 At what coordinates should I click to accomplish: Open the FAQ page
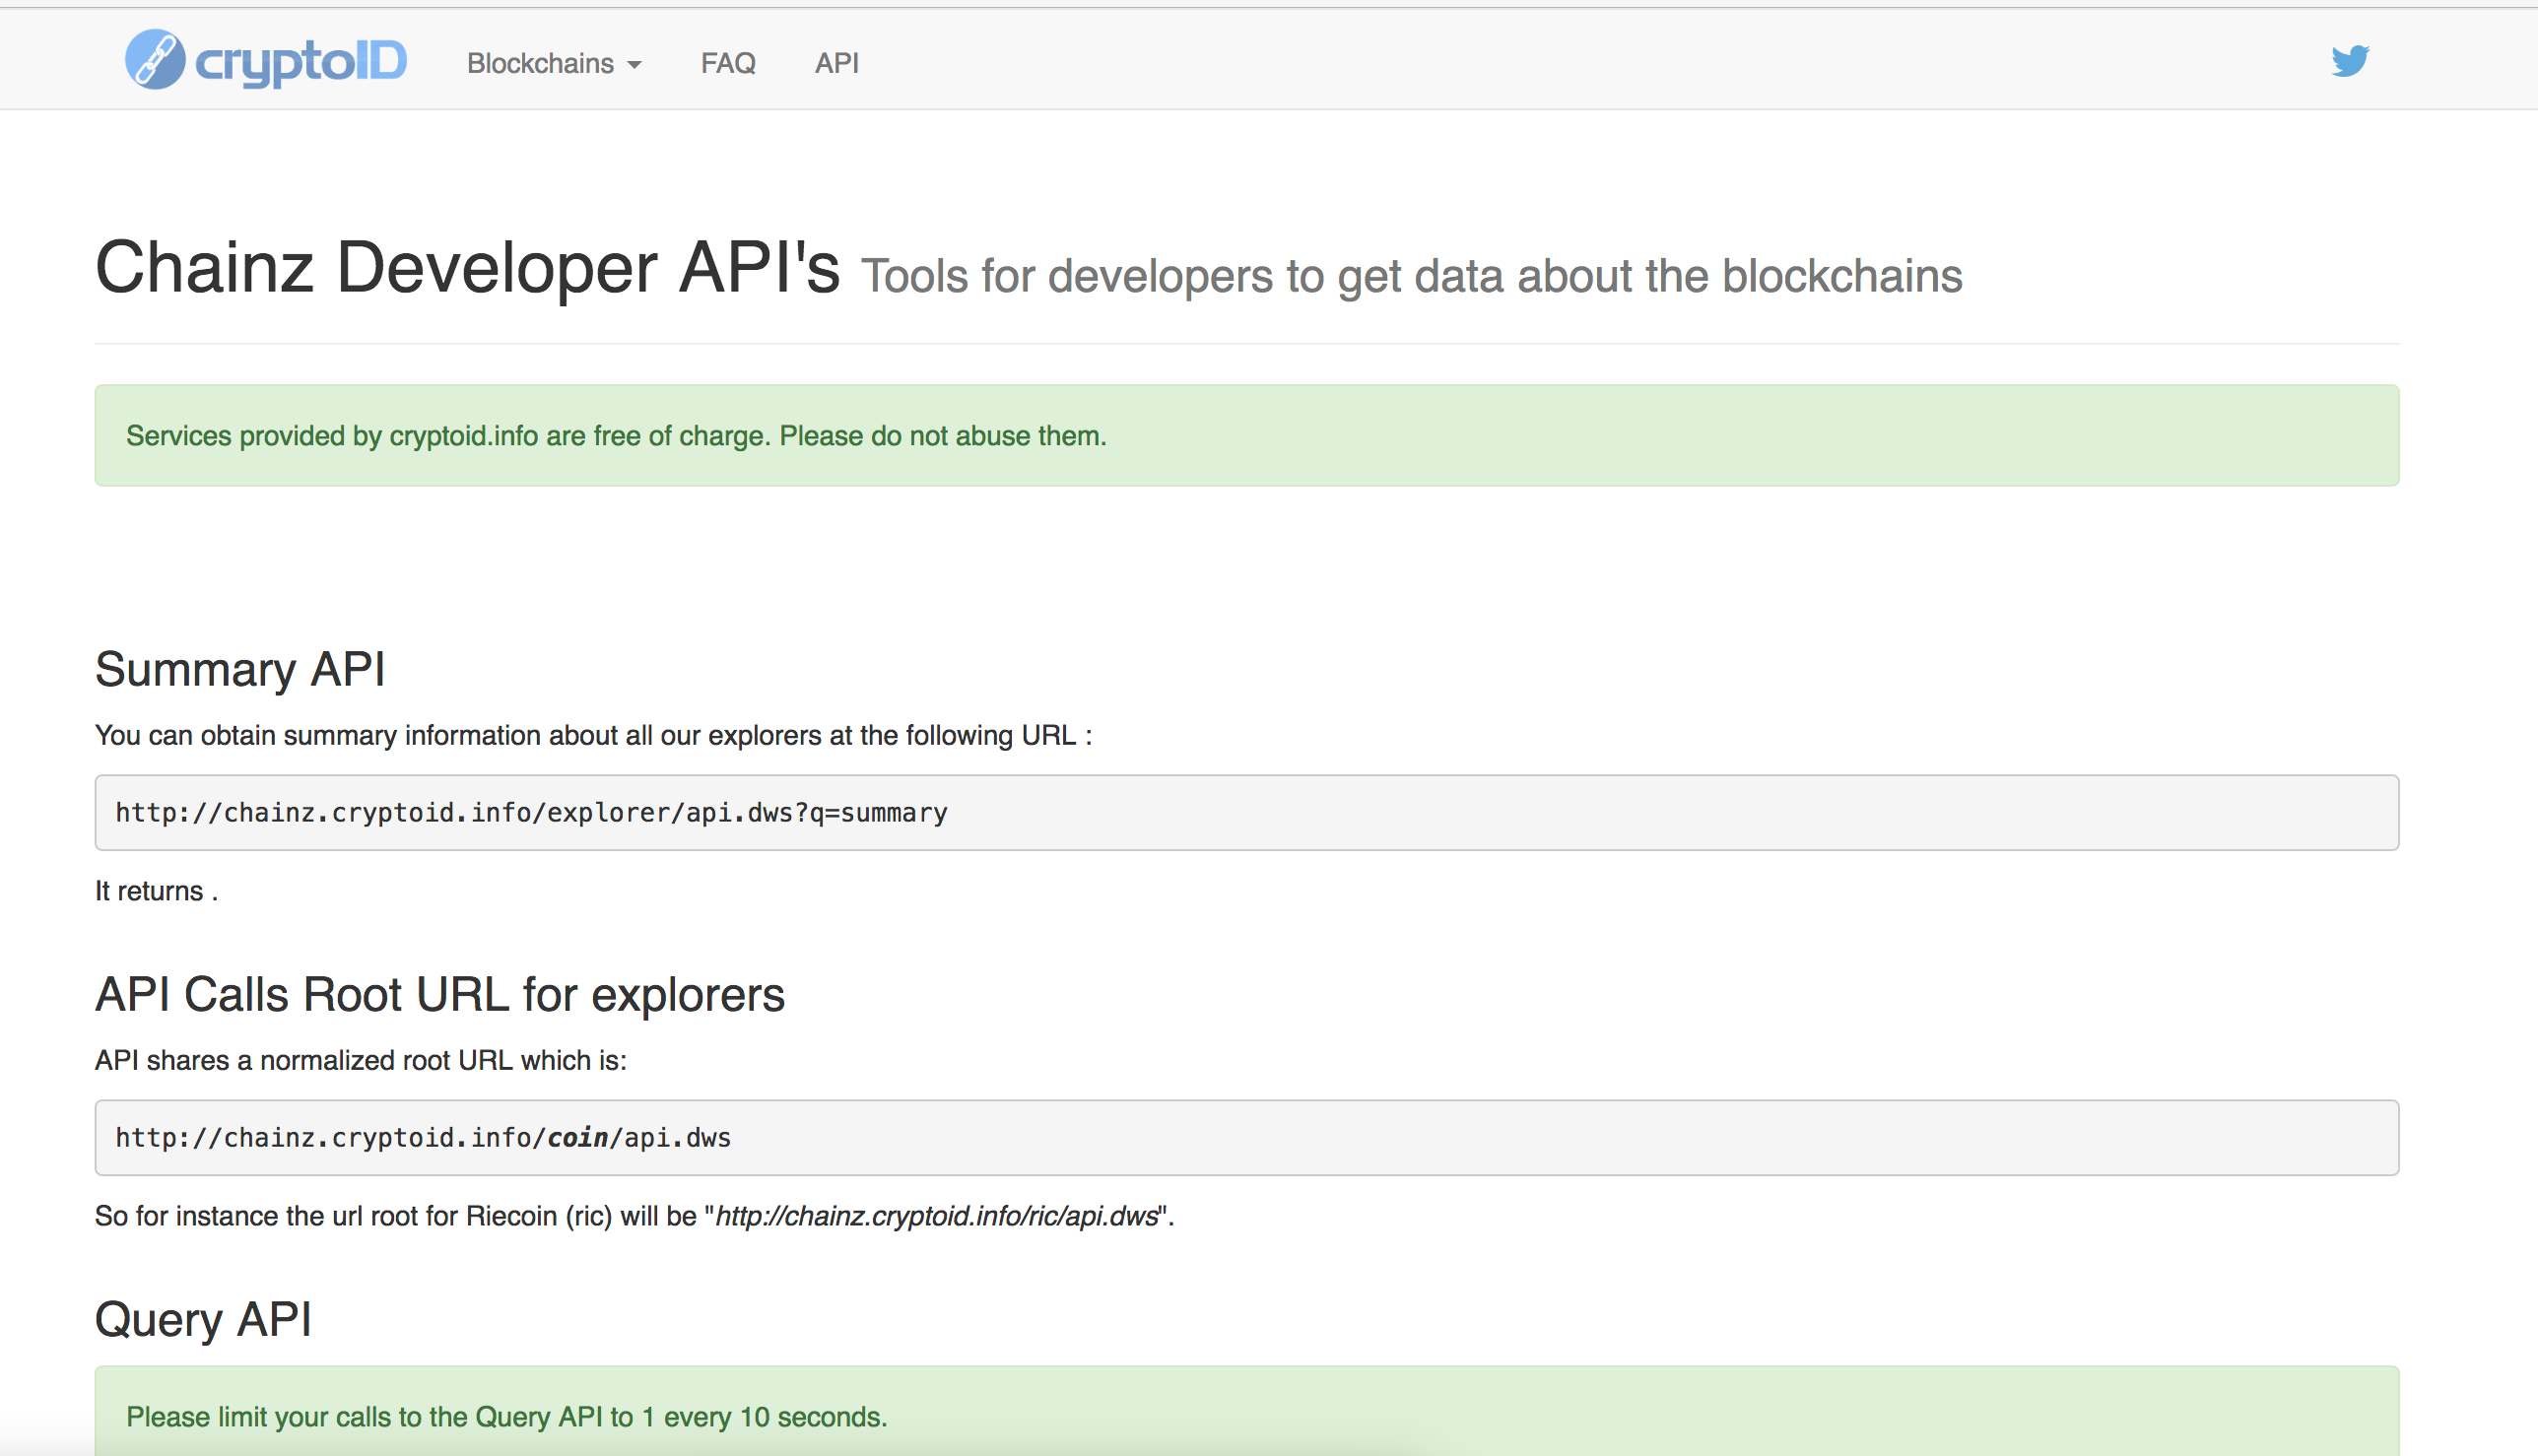pos(728,63)
